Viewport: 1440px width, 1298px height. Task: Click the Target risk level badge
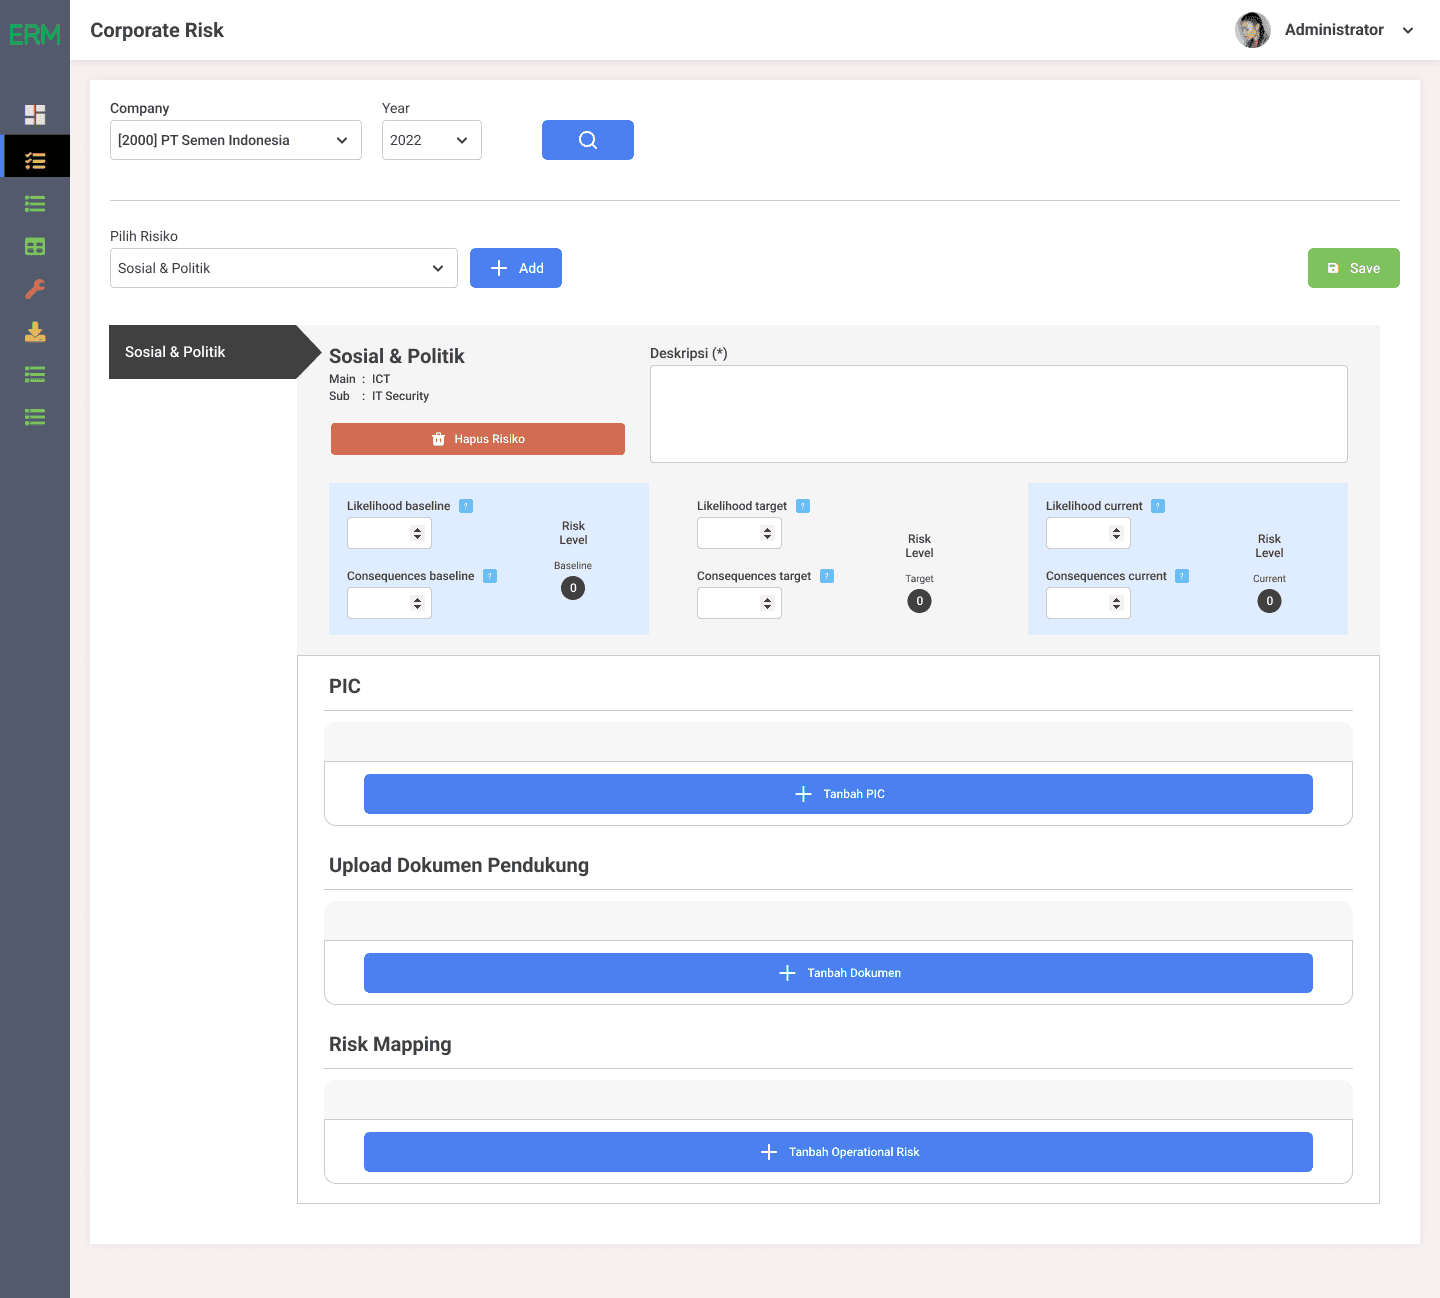click(x=919, y=601)
